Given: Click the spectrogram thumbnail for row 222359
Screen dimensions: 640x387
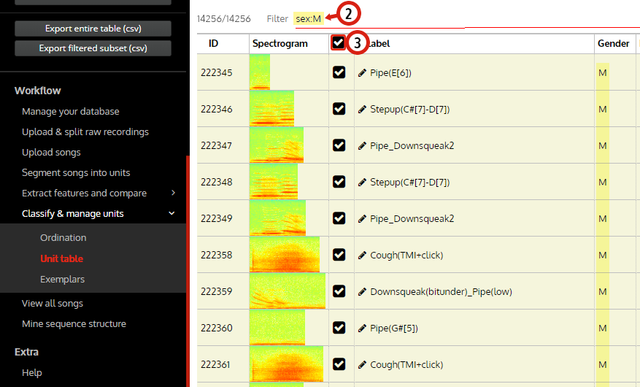Looking at the screenshot, I should point(287,291).
